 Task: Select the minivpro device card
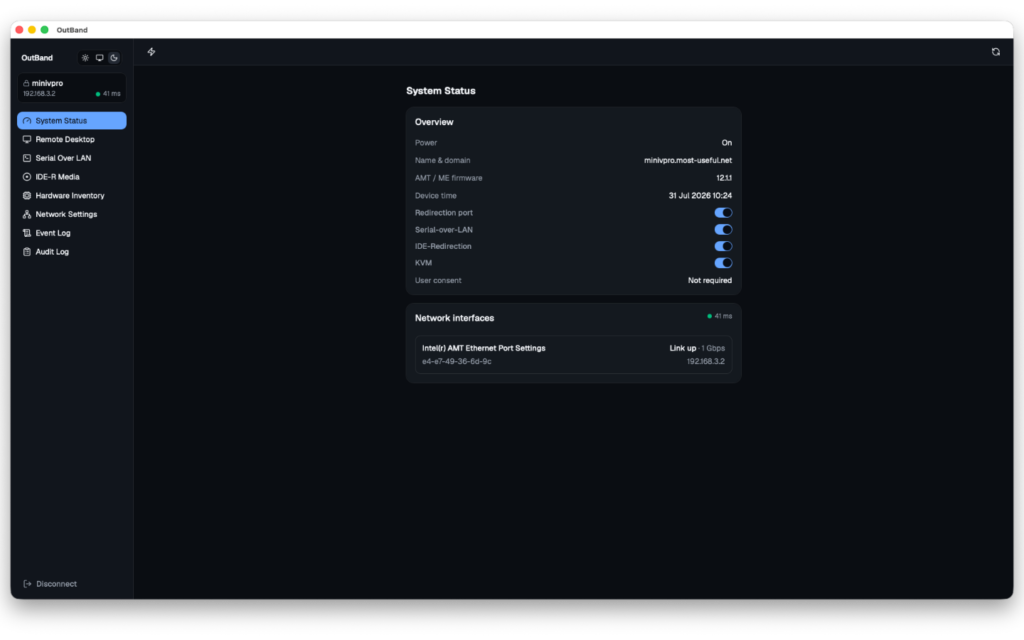pyautogui.click(x=72, y=88)
